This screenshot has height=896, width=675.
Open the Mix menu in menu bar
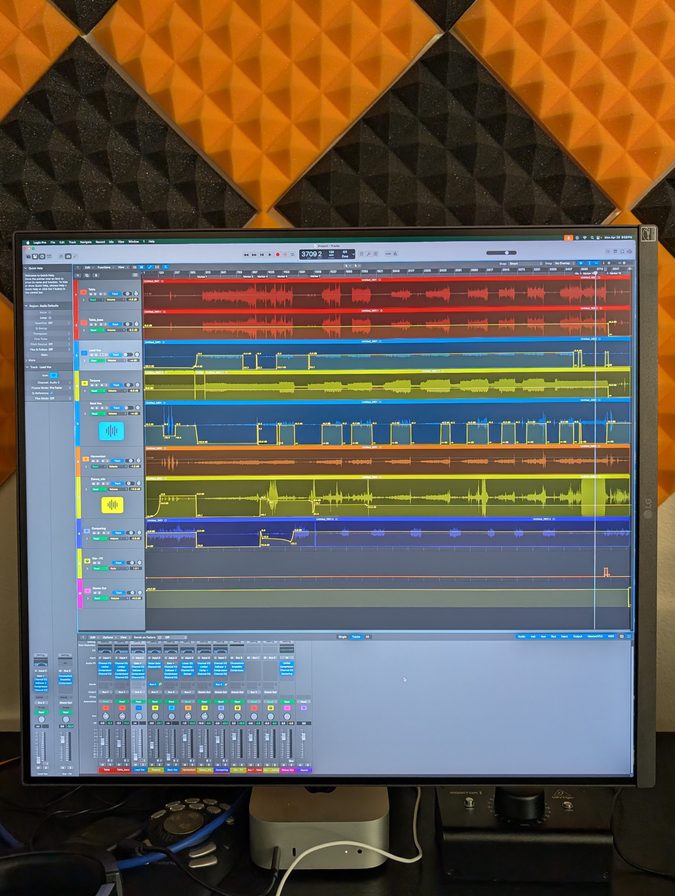click(111, 242)
